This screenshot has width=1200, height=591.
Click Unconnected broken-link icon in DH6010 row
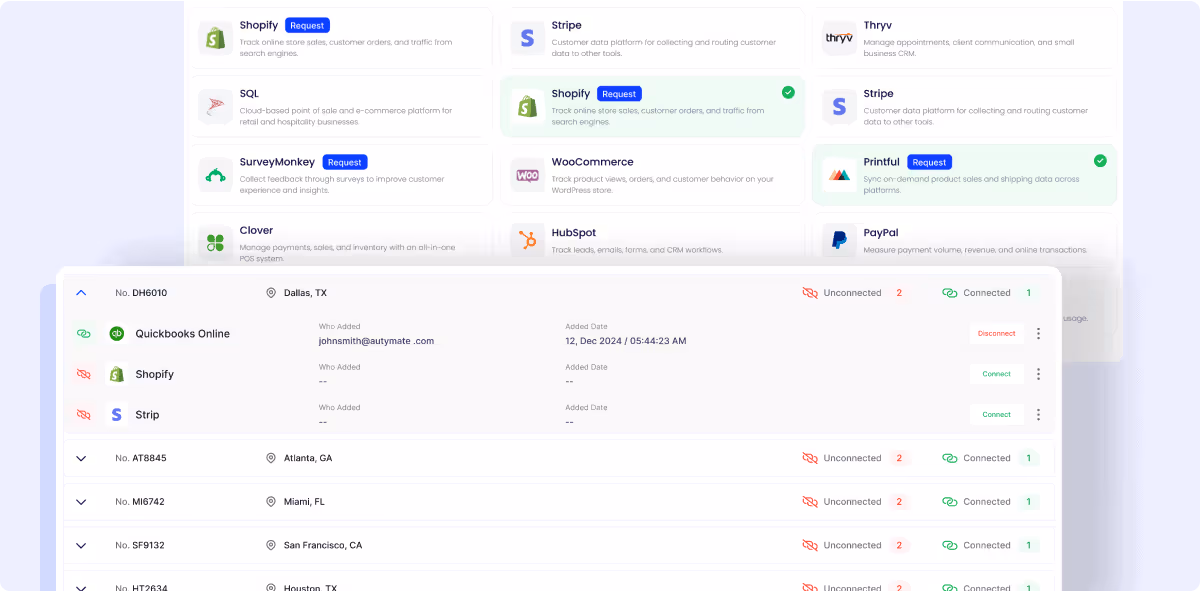(x=810, y=293)
